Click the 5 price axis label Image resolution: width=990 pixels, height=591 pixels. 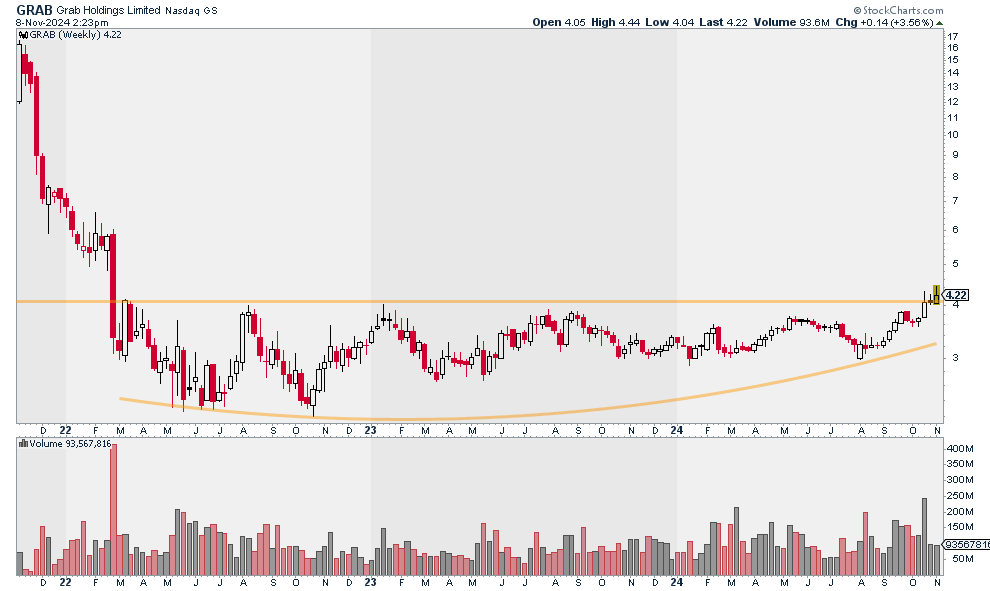955,264
